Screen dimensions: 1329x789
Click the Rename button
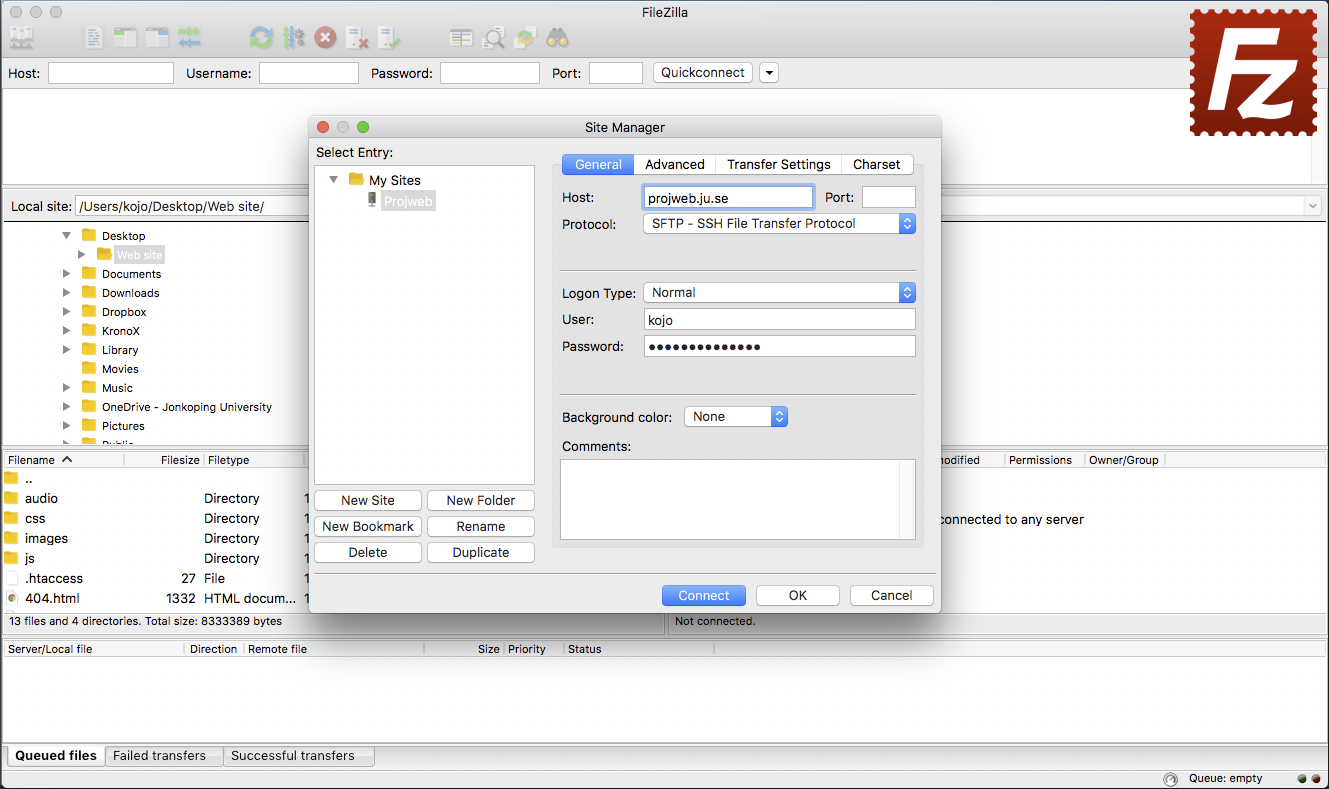481,527
